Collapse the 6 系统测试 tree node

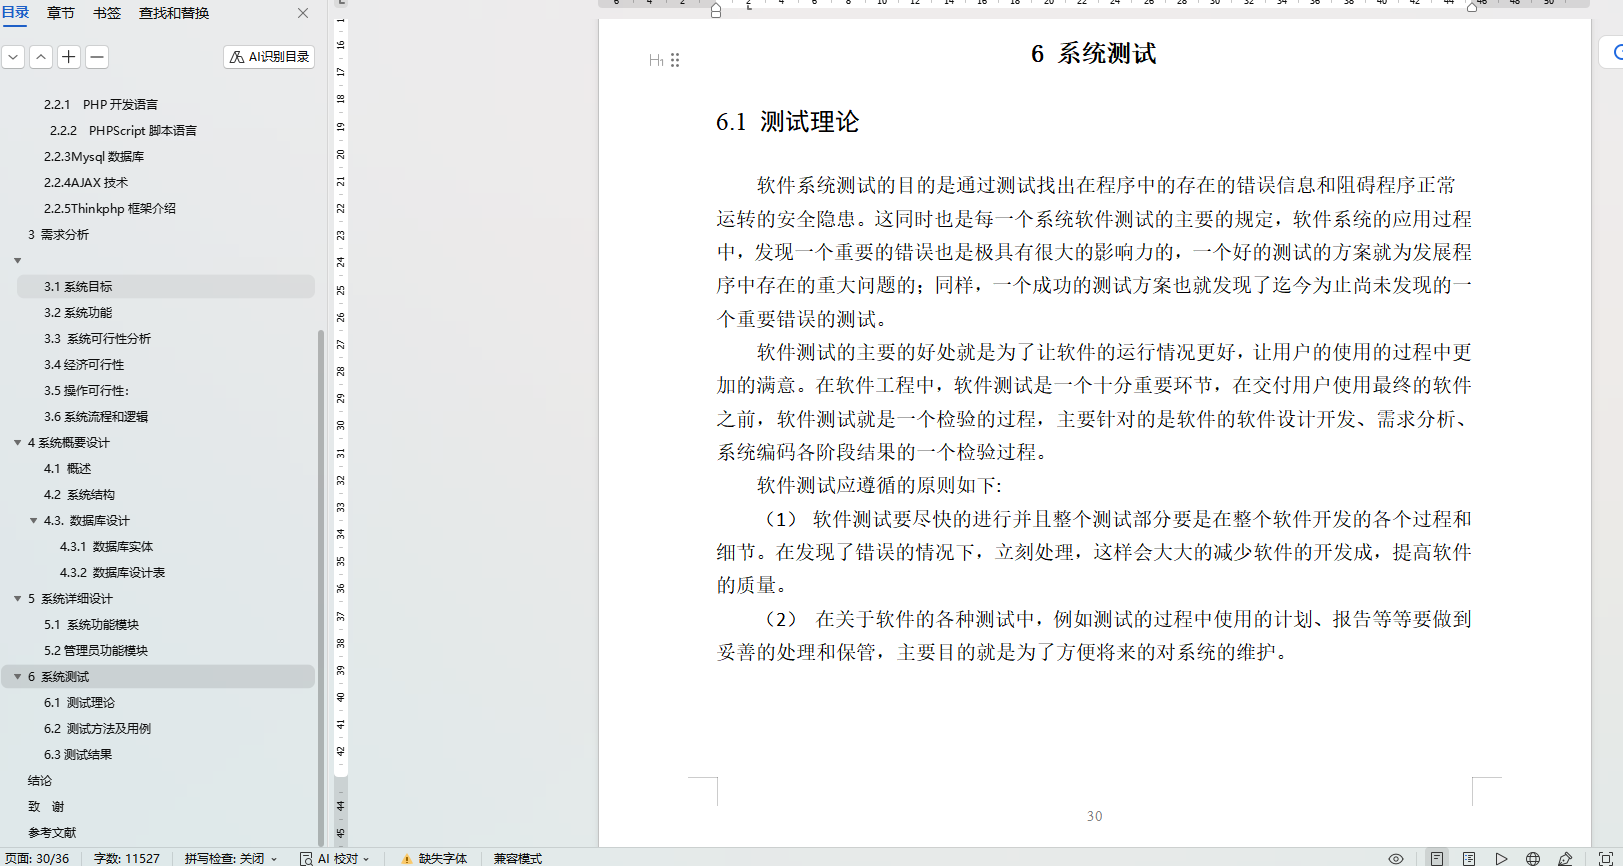17,677
